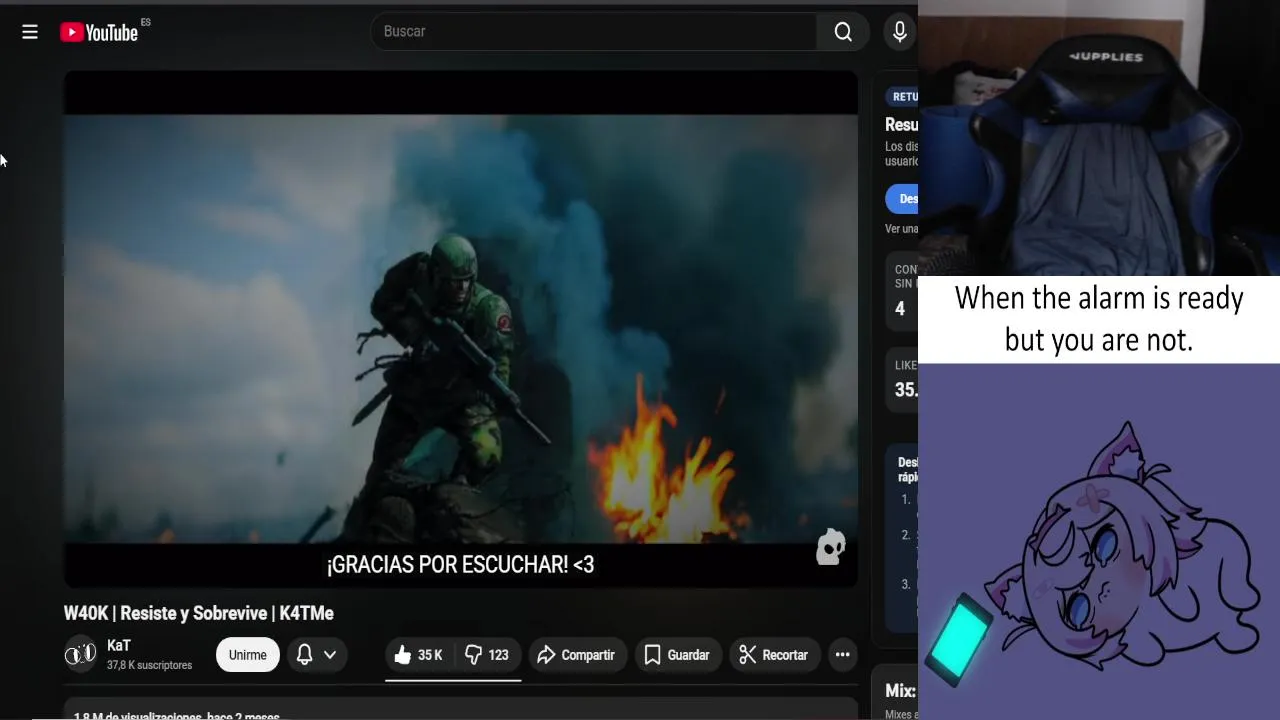Viewport: 1280px width, 720px height.
Task: Like the video with thumbs up 35 K
Action: pos(419,655)
